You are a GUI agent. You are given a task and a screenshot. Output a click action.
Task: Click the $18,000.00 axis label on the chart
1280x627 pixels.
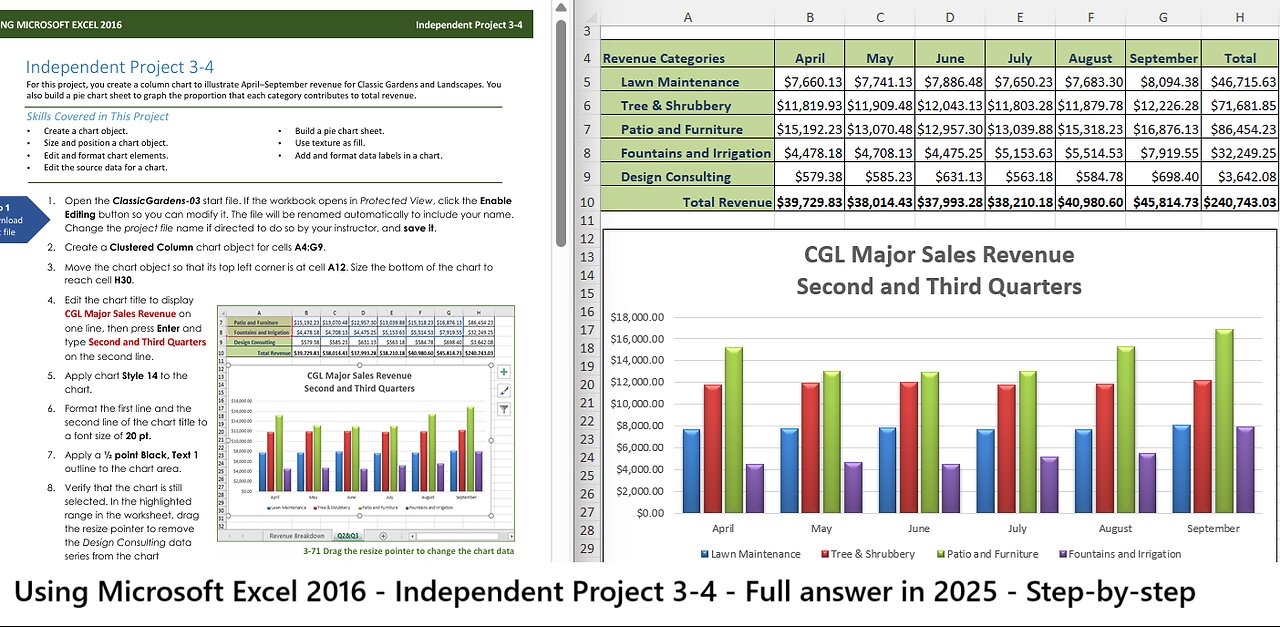(636, 317)
